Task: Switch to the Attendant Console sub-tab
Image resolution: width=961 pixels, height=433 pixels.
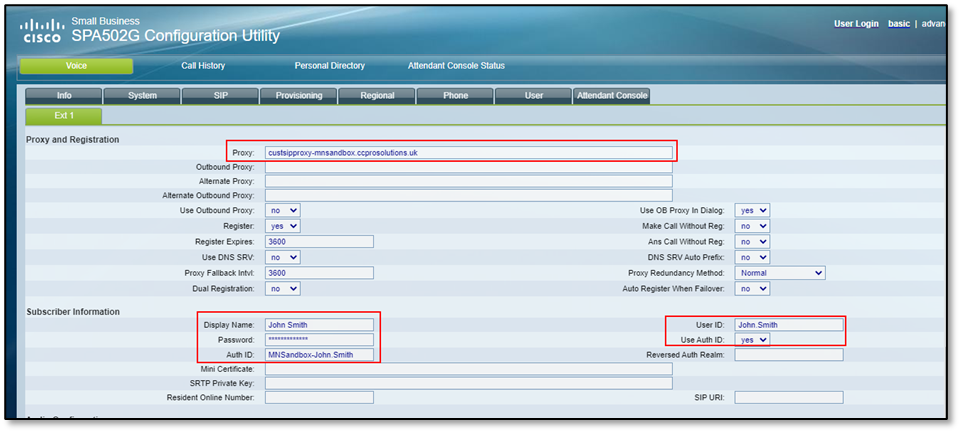Action: 612,96
